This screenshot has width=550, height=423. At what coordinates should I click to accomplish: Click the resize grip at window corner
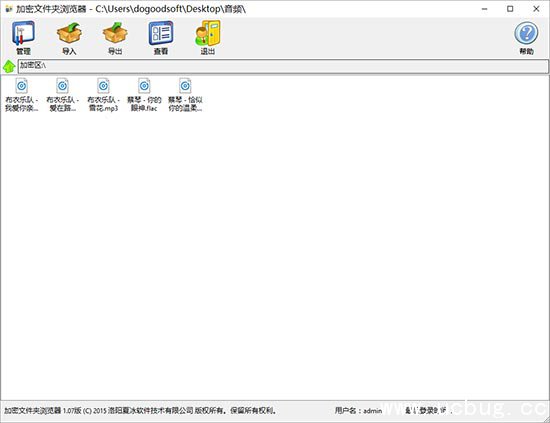point(546,419)
